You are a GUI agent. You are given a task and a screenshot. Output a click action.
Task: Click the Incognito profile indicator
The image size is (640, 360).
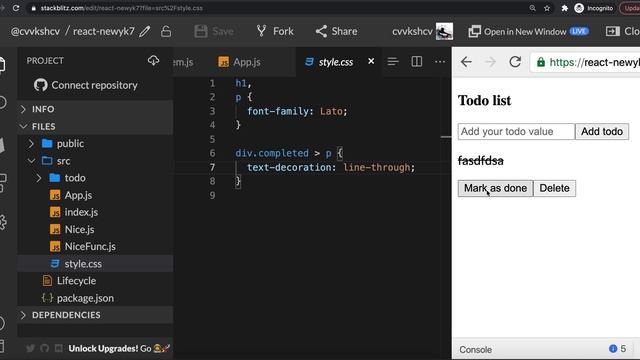(x=594, y=8)
